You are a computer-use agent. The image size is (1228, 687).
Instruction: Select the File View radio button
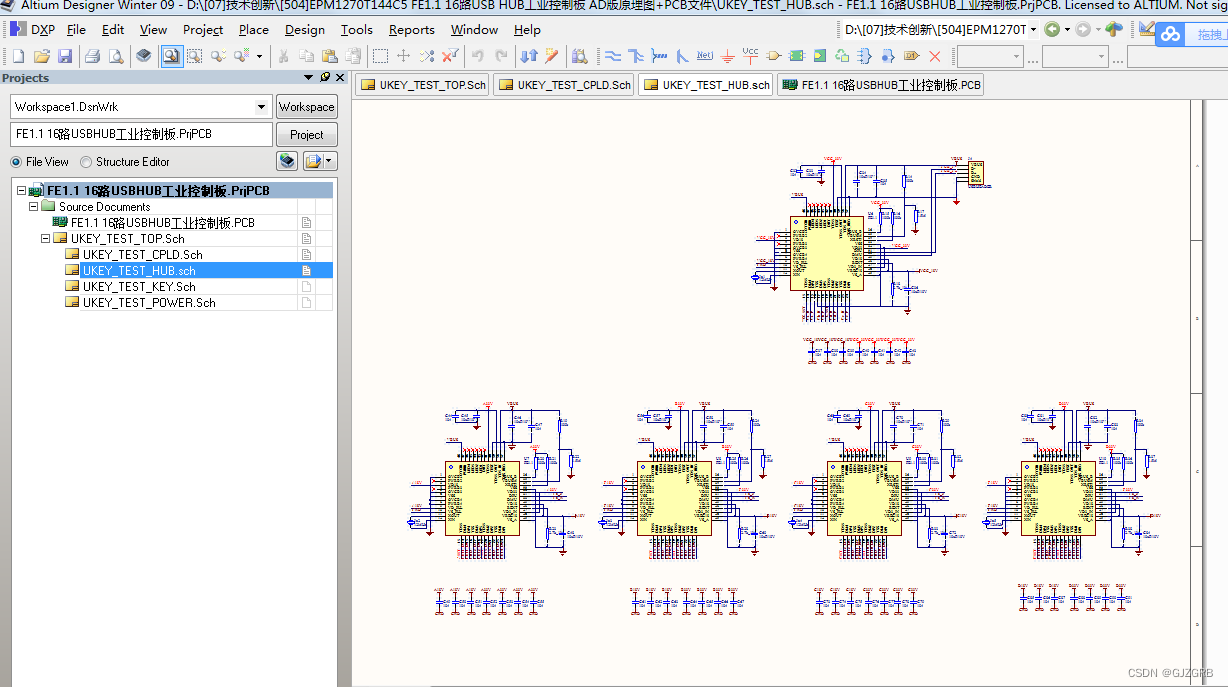(x=17, y=162)
